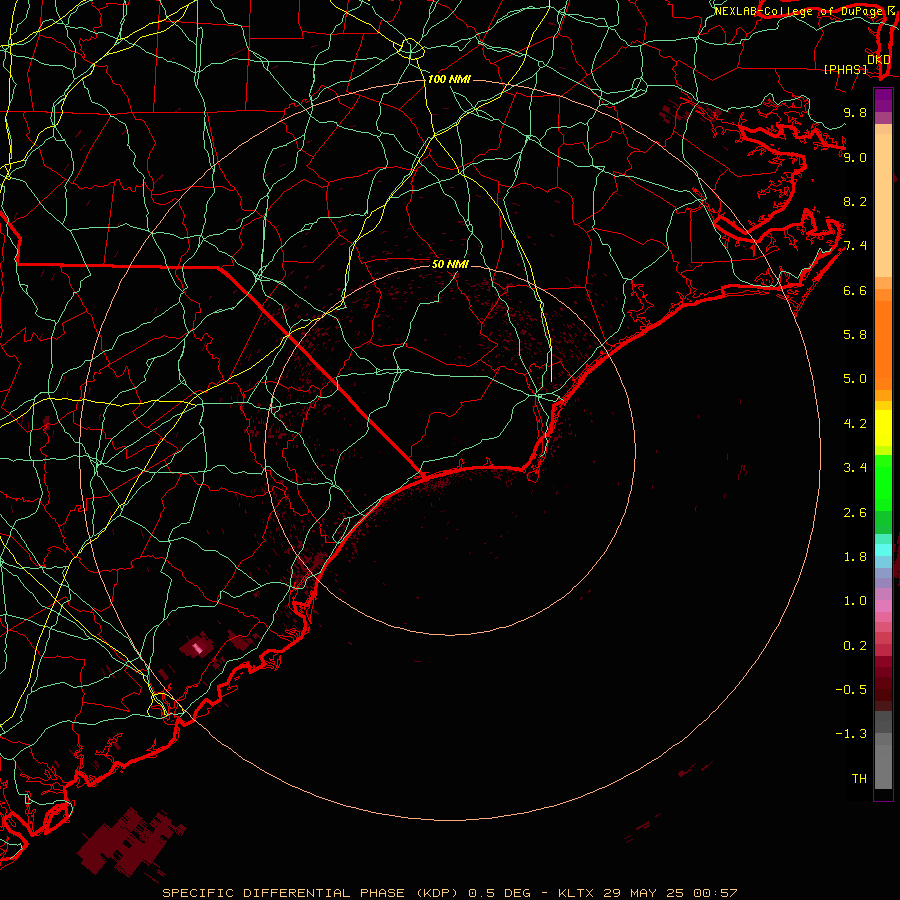The height and width of the screenshot is (900, 900).
Task: Click the 3.4 scale label
Action: coord(855,468)
